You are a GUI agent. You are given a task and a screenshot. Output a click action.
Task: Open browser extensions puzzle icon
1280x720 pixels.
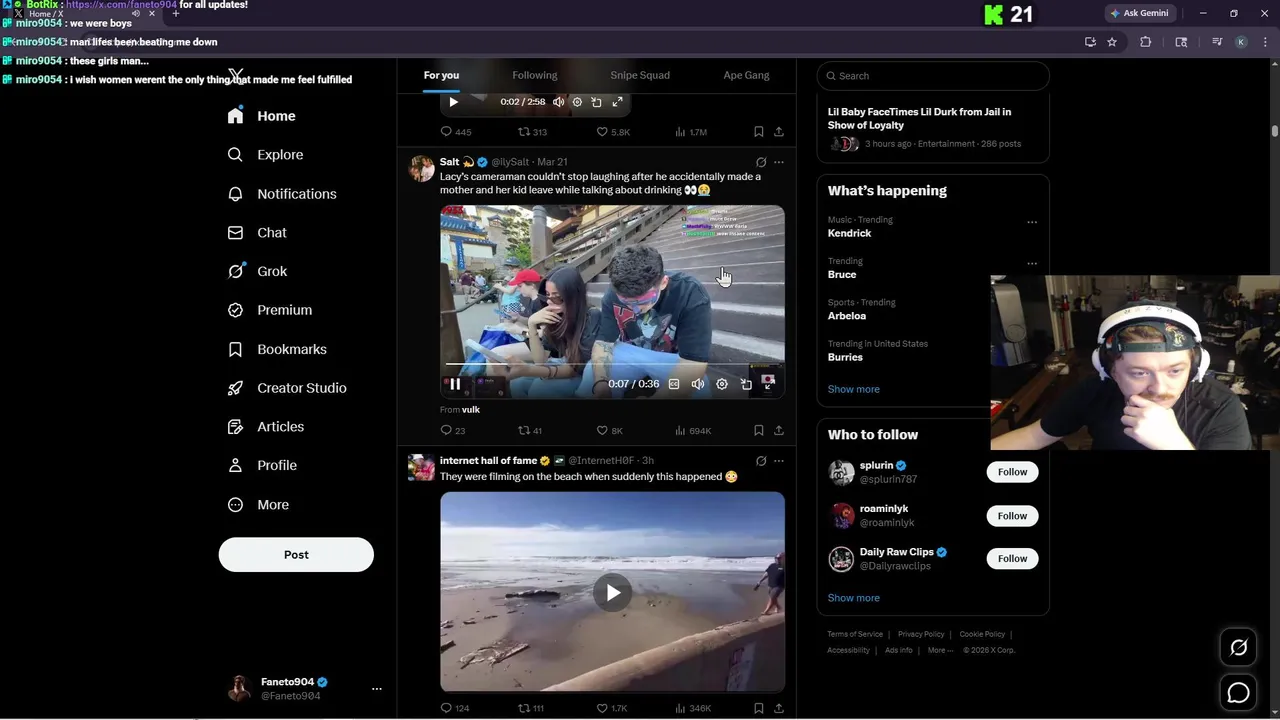point(1146,42)
